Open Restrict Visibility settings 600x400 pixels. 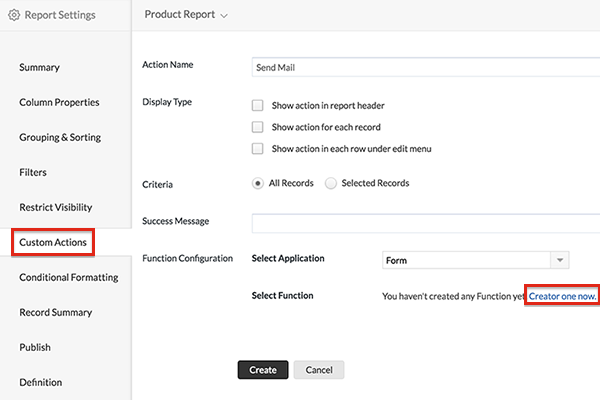coord(56,208)
